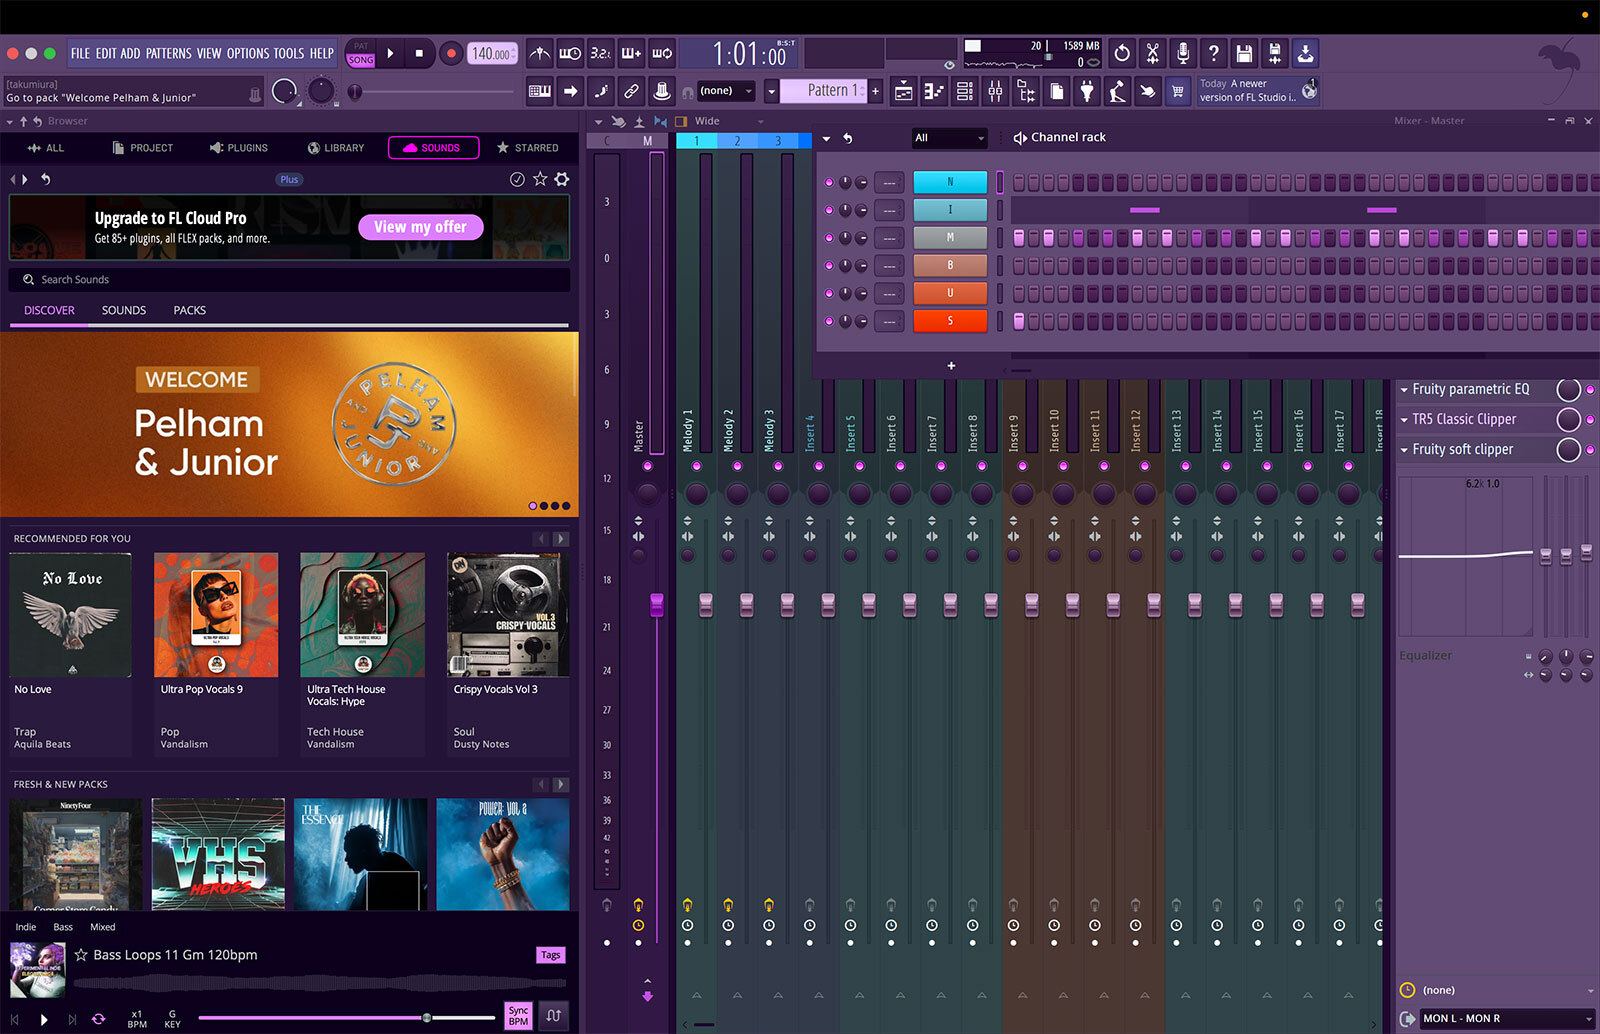Click the Master channel volume fader
This screenshot has width=1600, height=1034.
(656, 603)
